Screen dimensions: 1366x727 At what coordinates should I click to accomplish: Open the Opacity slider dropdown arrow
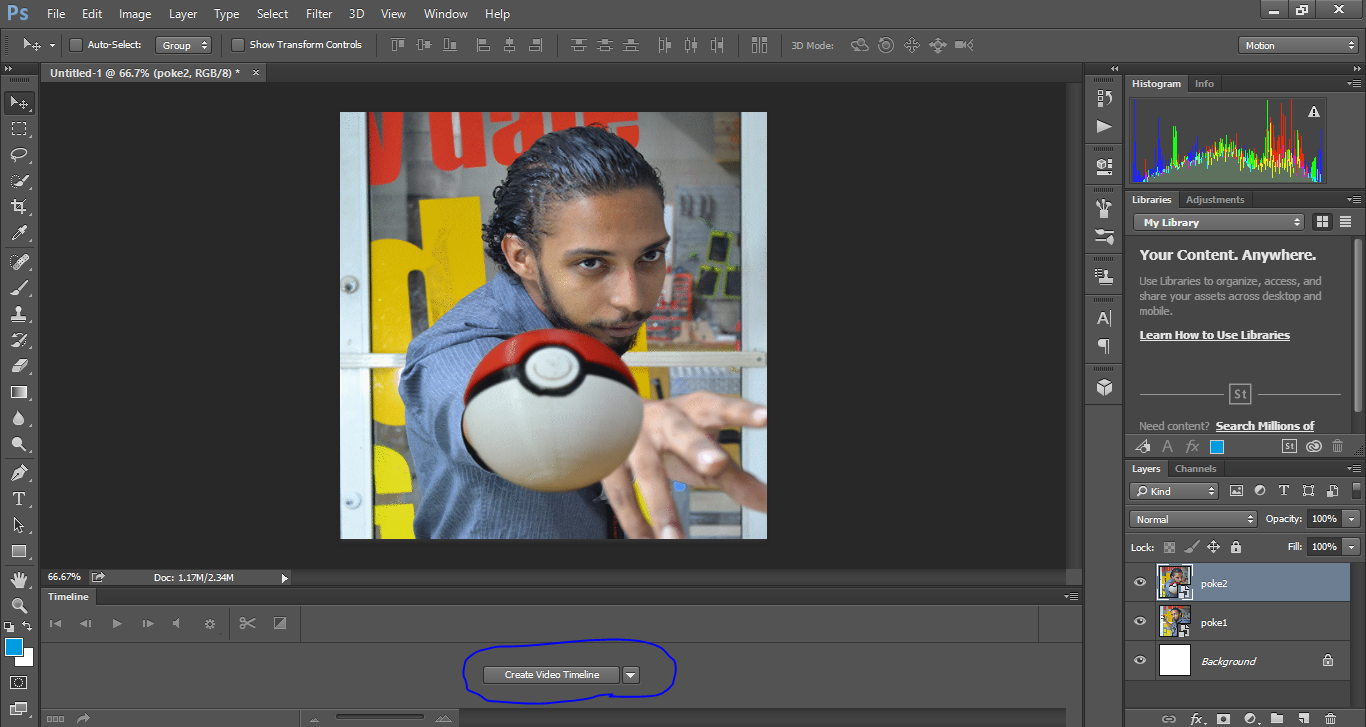(1352, 519)
